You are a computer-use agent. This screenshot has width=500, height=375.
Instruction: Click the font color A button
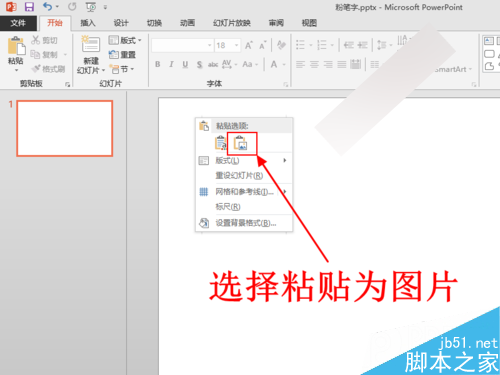point(274,64)
